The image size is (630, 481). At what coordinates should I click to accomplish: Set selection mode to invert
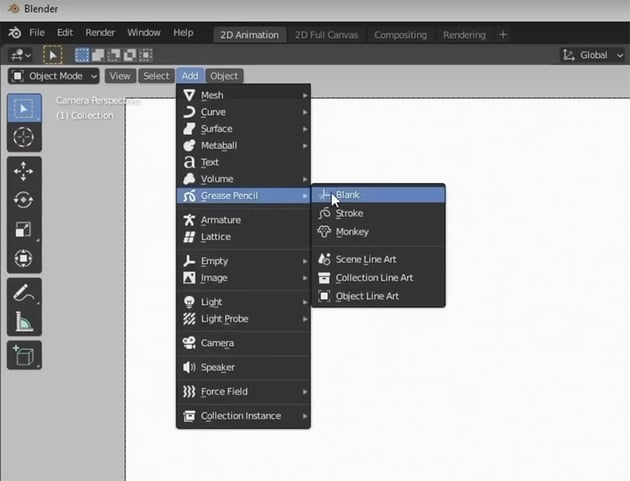130,55
